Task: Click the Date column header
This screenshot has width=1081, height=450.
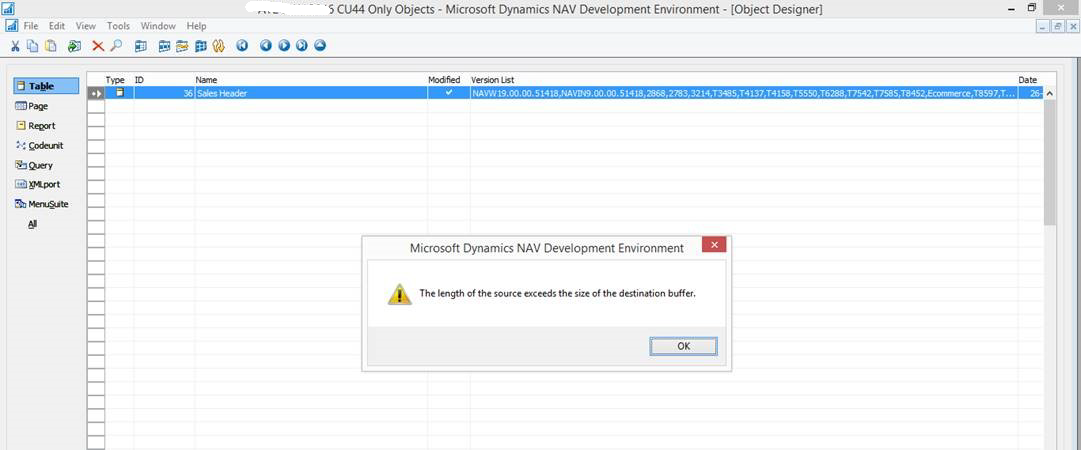Action: [x=1027, y=80]
